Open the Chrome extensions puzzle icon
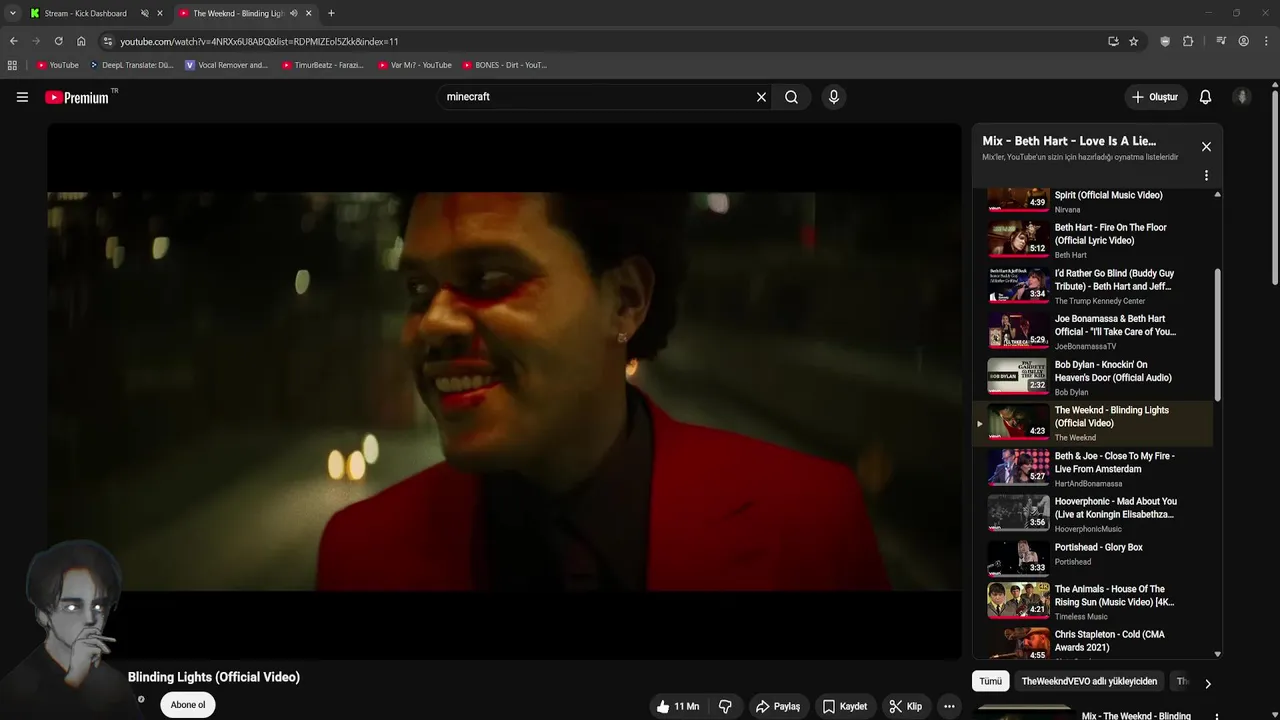The image size is (1280, 720). (1188, 41)
